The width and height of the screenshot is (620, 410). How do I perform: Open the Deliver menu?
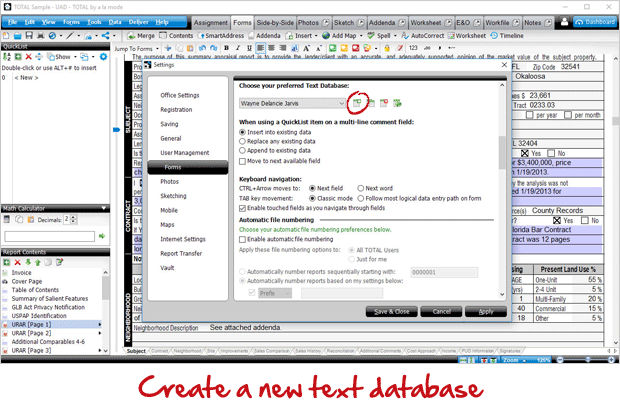point(138,22)
